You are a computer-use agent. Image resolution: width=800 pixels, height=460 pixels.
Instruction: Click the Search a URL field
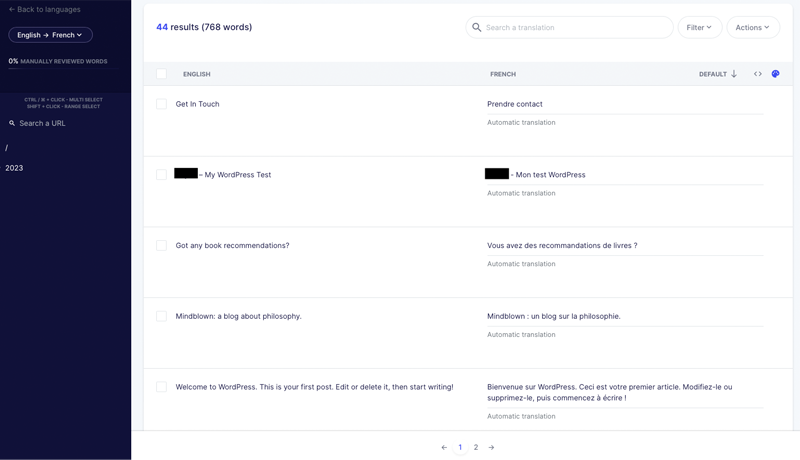tap(42, 123)
